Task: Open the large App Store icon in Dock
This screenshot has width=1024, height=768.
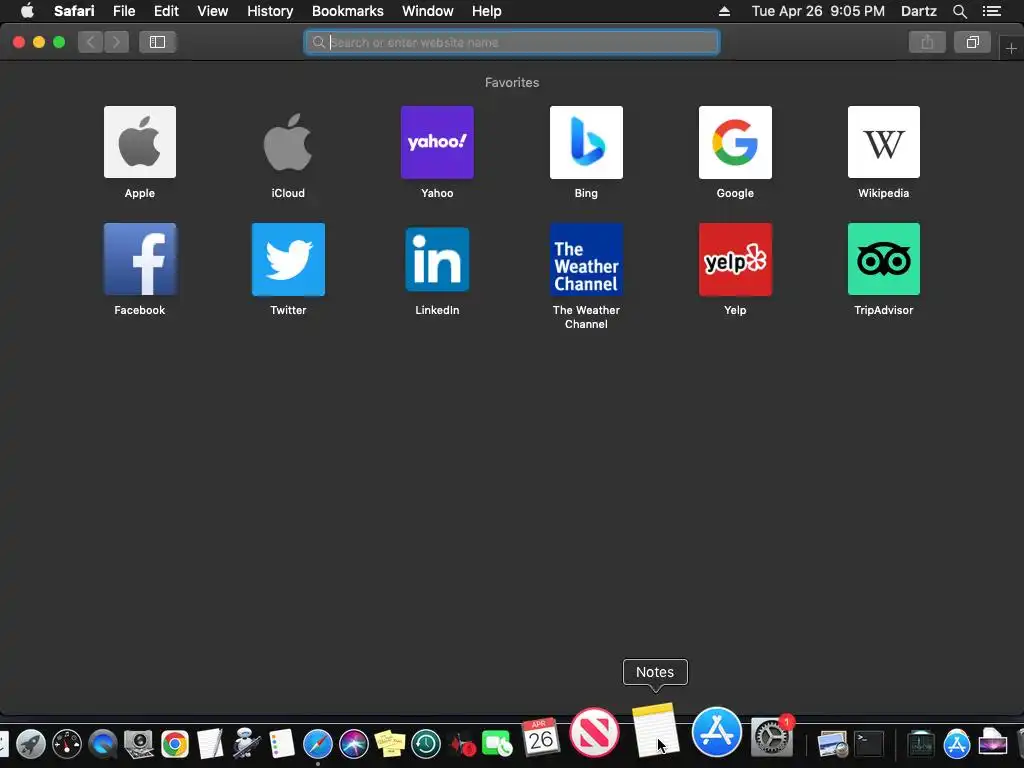Action: click(716, 732)
